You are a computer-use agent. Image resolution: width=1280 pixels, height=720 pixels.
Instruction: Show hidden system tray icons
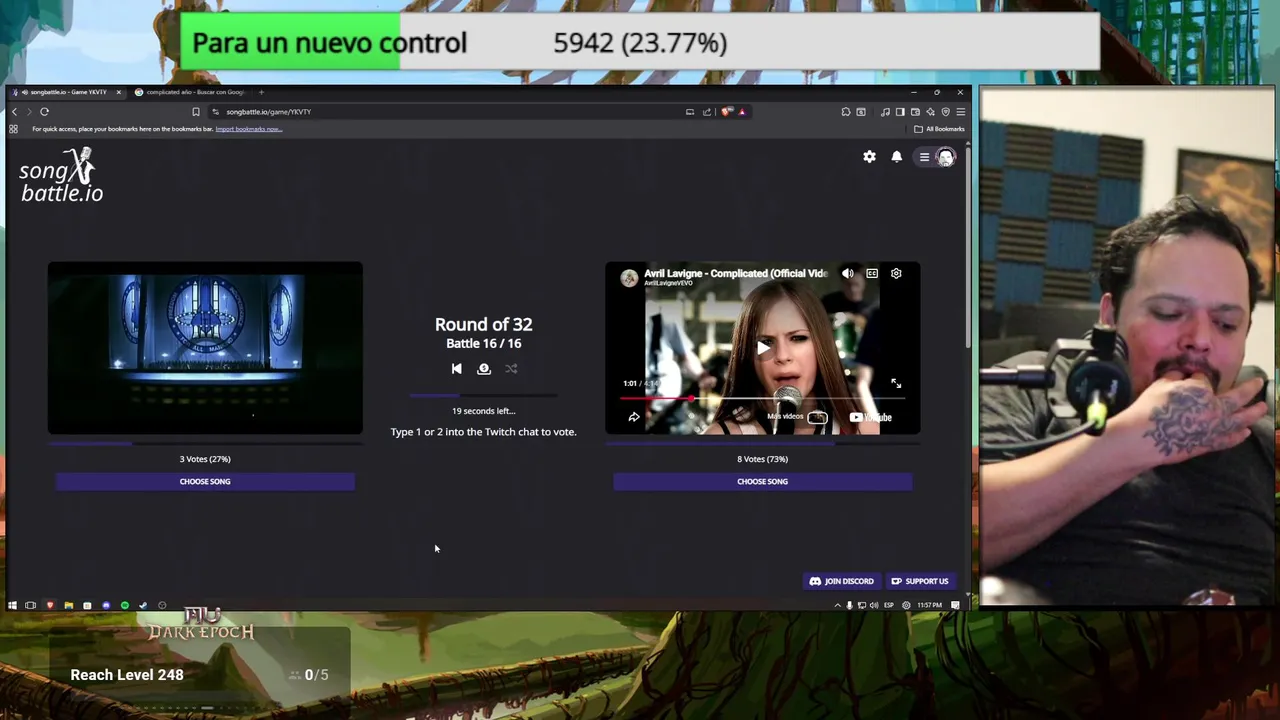point(837,605)
